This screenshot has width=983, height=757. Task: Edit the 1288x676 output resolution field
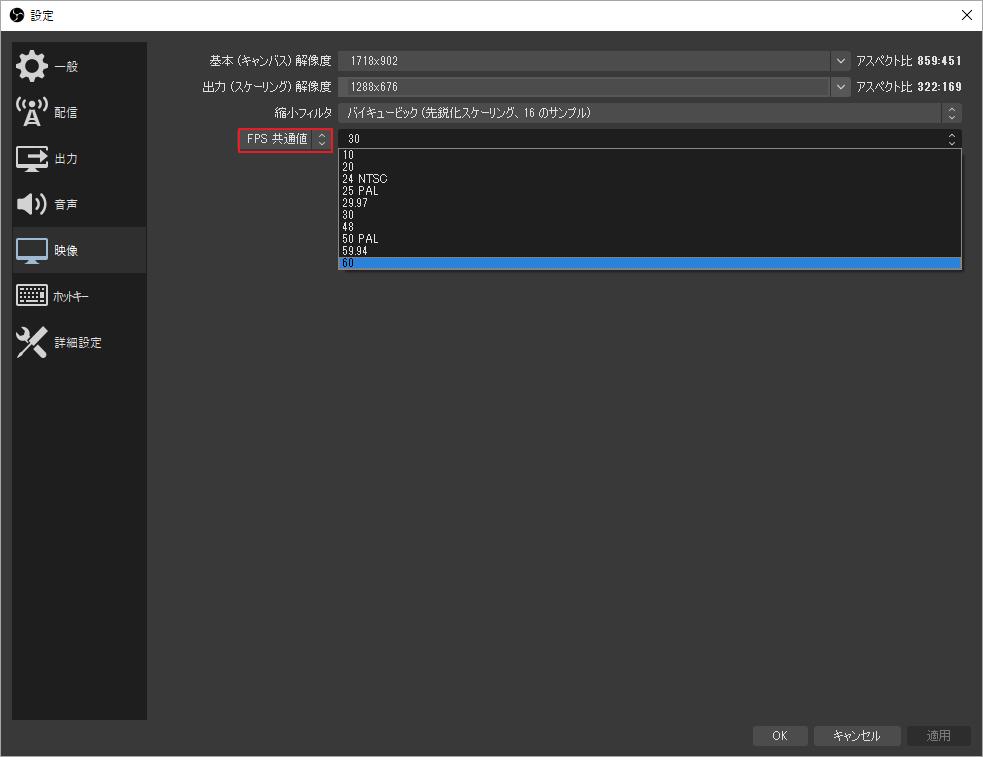click(584, 86)
